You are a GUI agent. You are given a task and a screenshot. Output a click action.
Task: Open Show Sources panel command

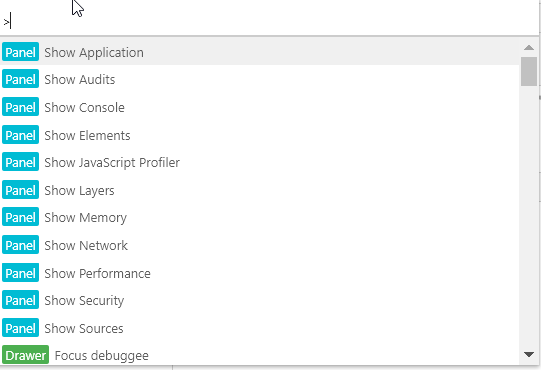(x=259, y=328)
